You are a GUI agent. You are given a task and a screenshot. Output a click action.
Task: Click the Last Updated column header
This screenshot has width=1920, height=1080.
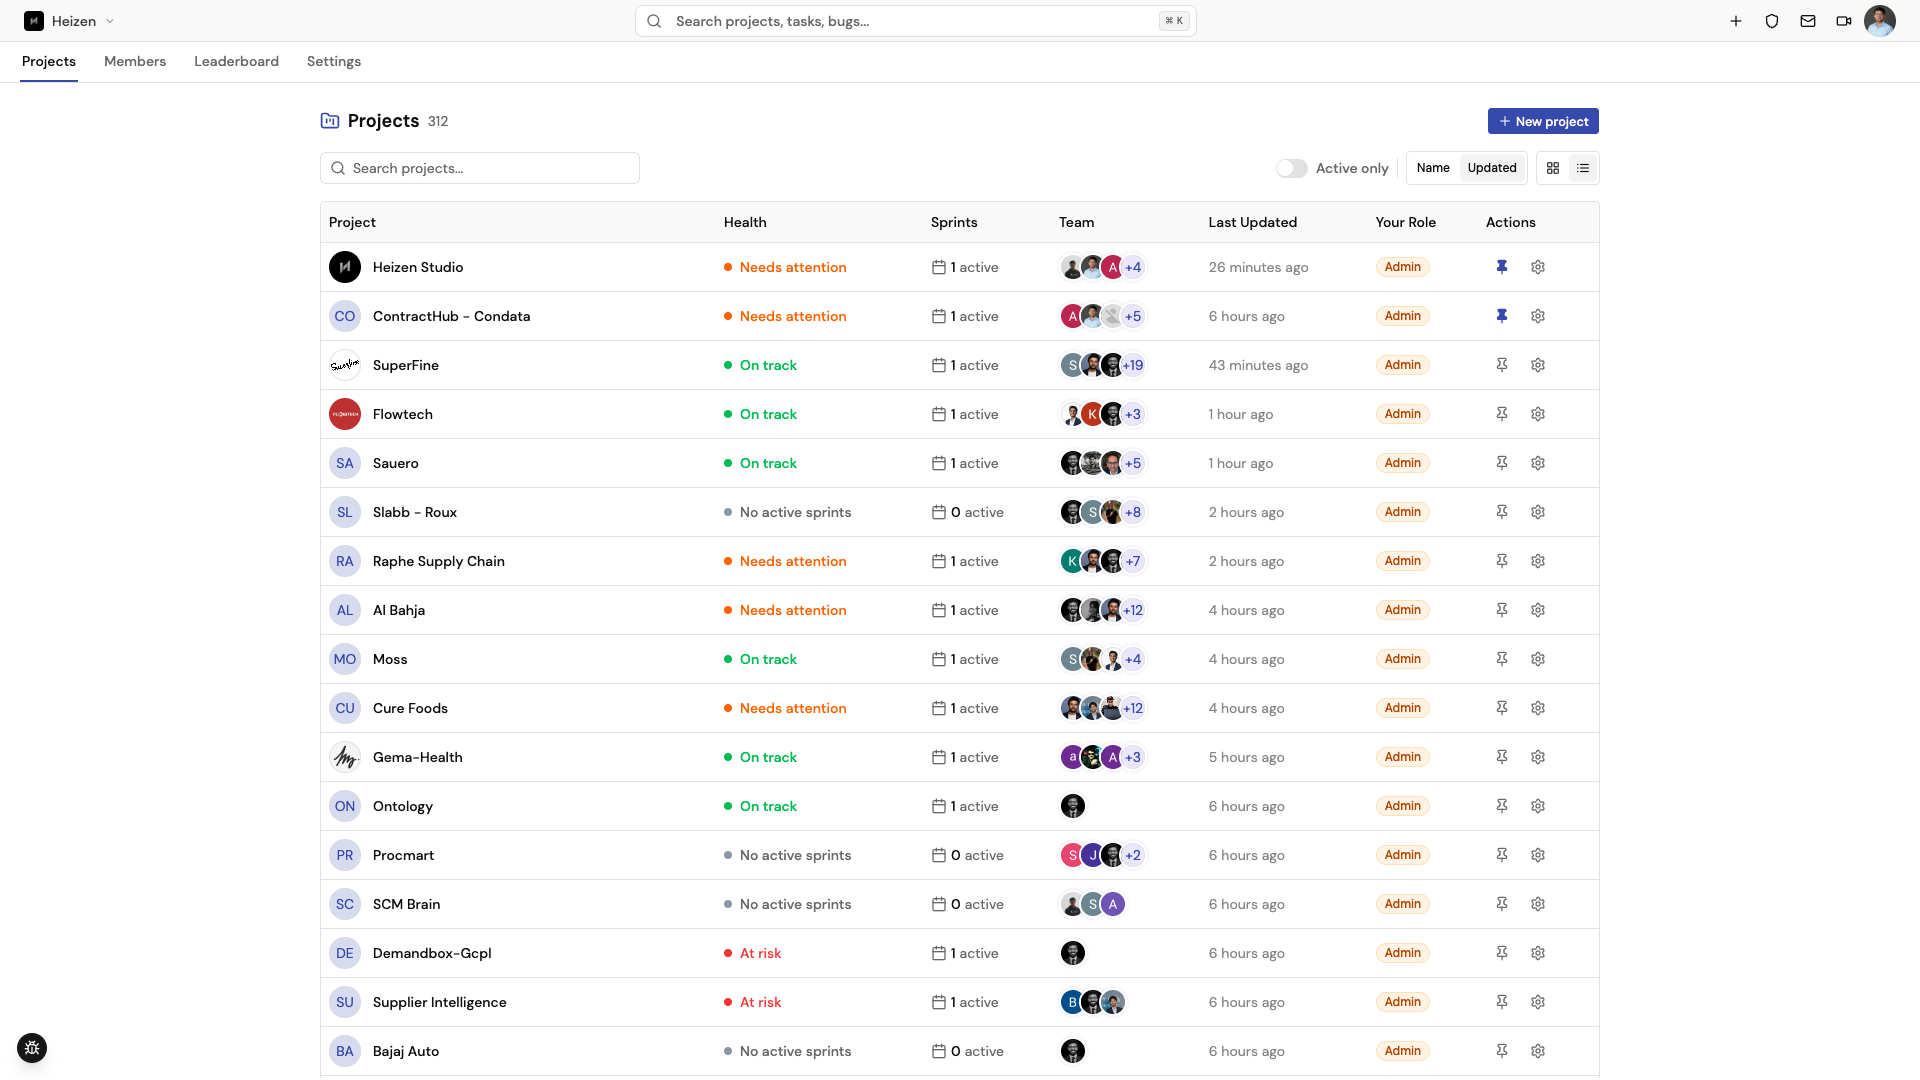pos(1253,222)
